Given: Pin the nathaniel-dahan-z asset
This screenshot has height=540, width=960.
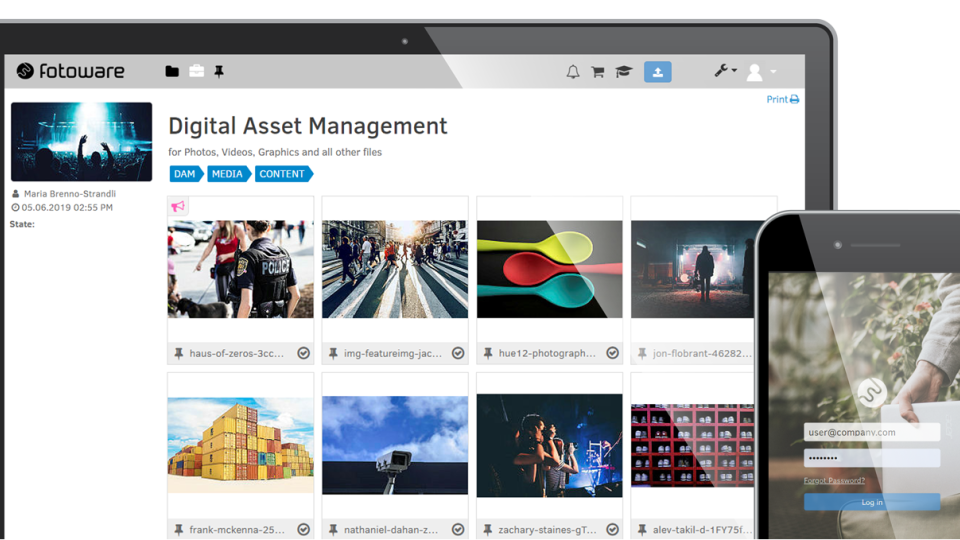Looking at the screenshot, I should pyautogui.click(x=333, y=530).
